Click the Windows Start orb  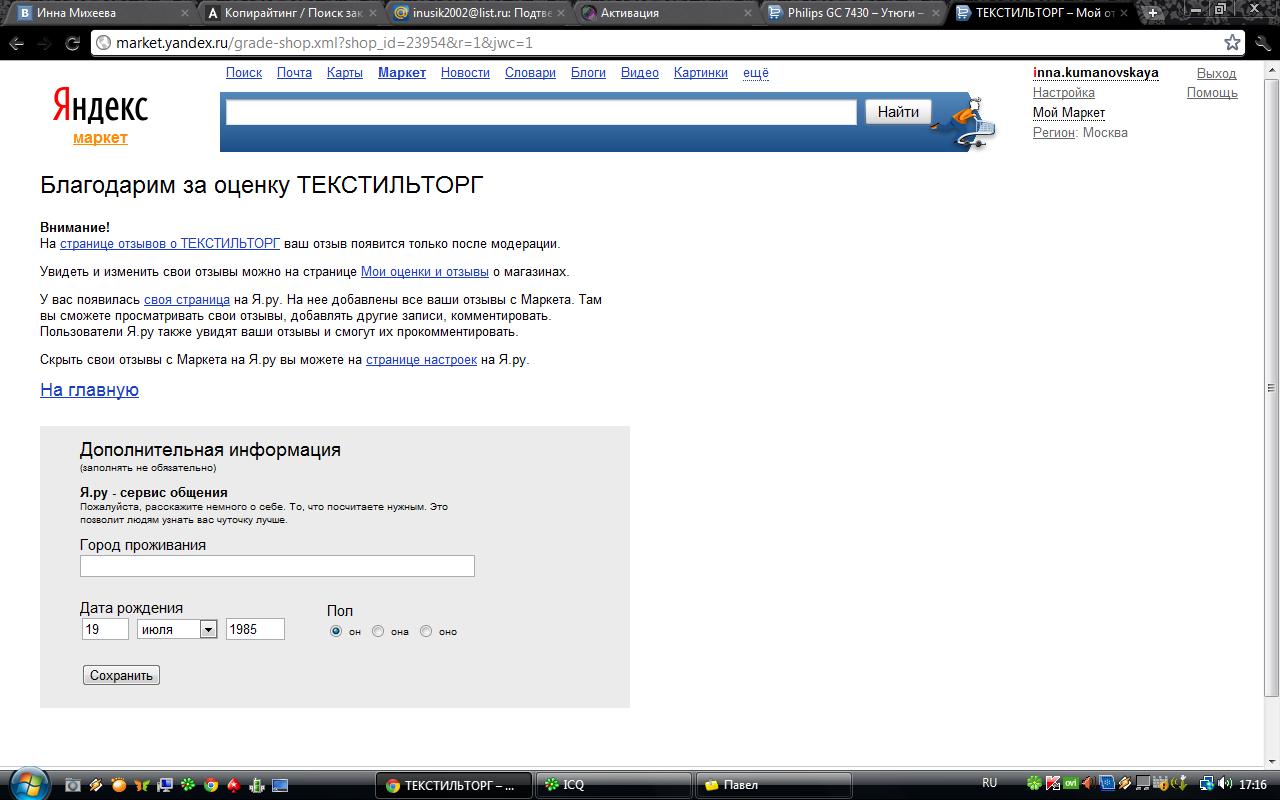[27, 783]
